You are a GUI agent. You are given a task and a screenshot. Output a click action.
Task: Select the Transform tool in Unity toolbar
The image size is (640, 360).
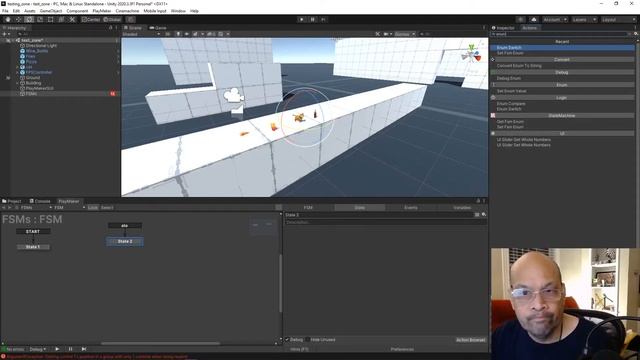point(61,19)
